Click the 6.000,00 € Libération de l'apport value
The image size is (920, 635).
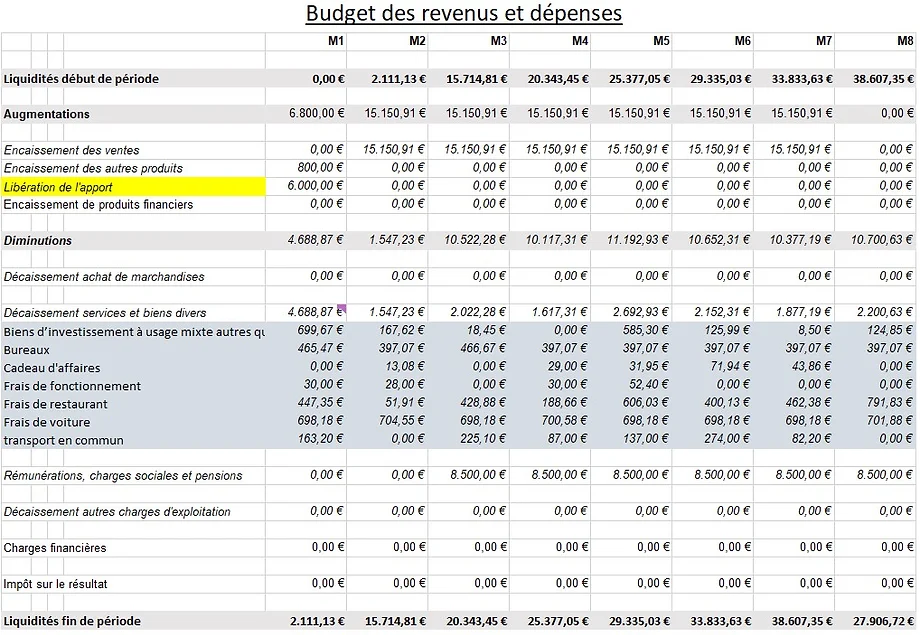point(316,186)
